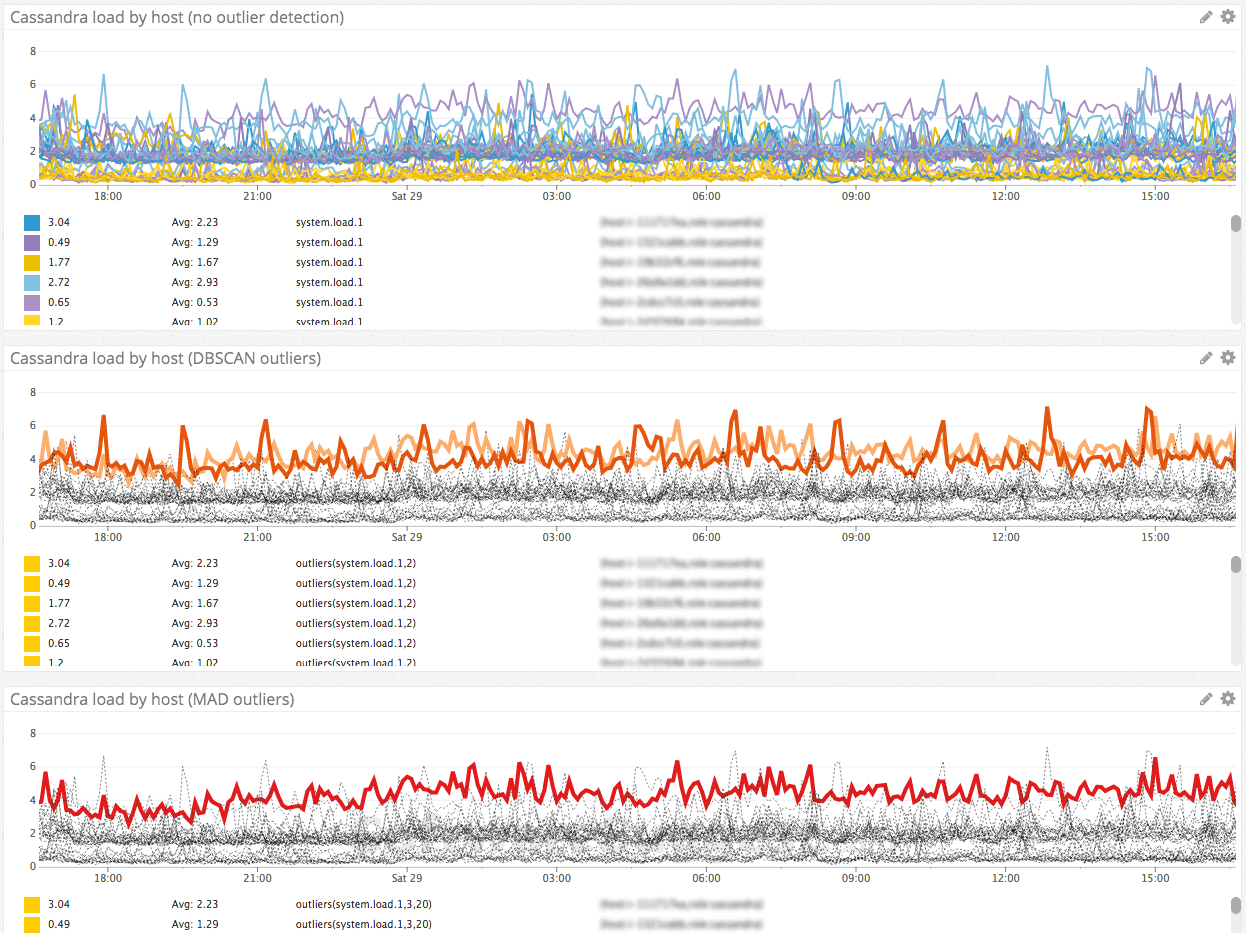Select the light blue swatch with Avg 2.93 in the first legend
The image size is (1246, 933).
click(x=32, y=282)
